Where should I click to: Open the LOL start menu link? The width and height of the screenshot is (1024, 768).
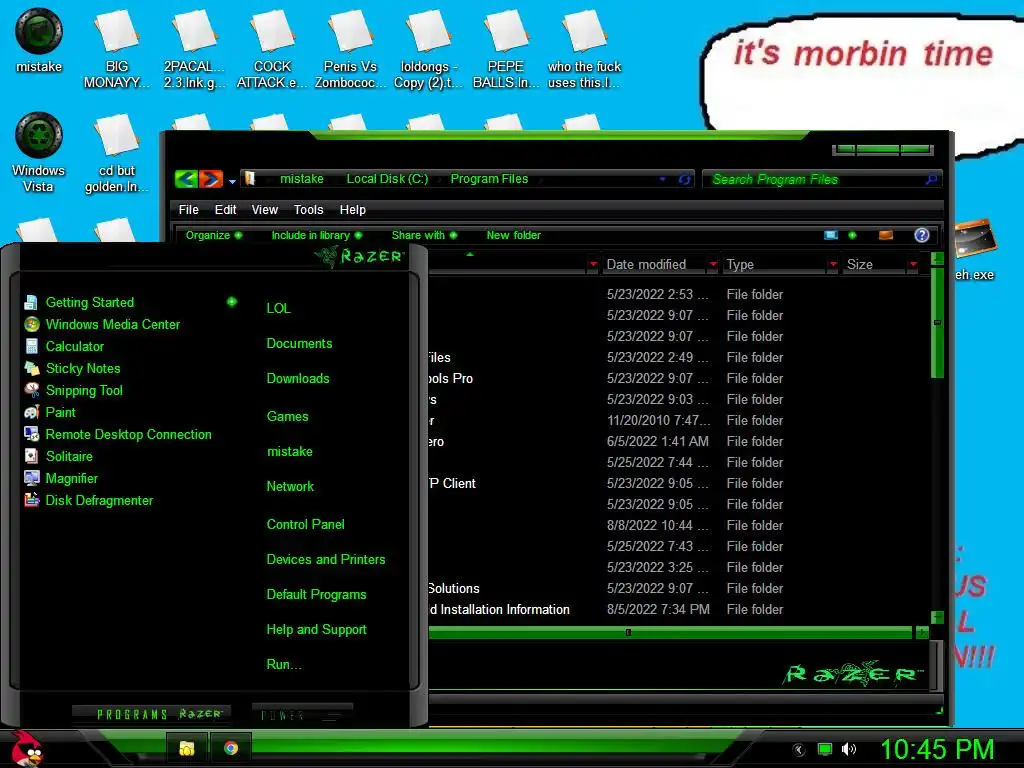(278, 308)
